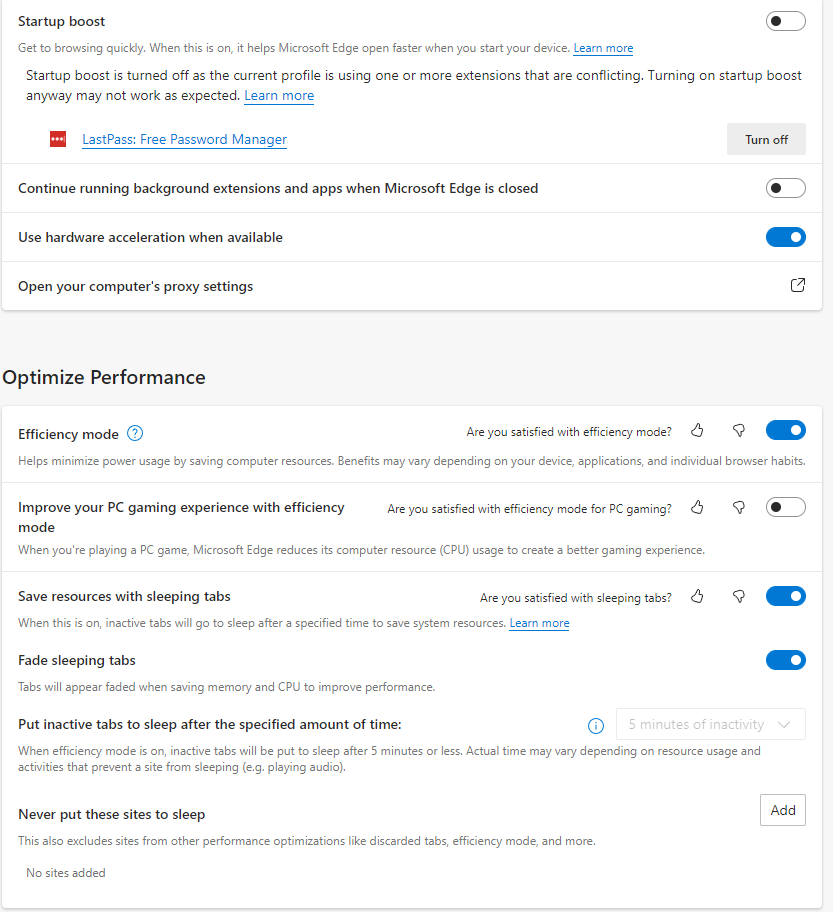Open the 5 minutes of inactivity dropdown
This screenshot has height=912, width=833.
point(710,724)
